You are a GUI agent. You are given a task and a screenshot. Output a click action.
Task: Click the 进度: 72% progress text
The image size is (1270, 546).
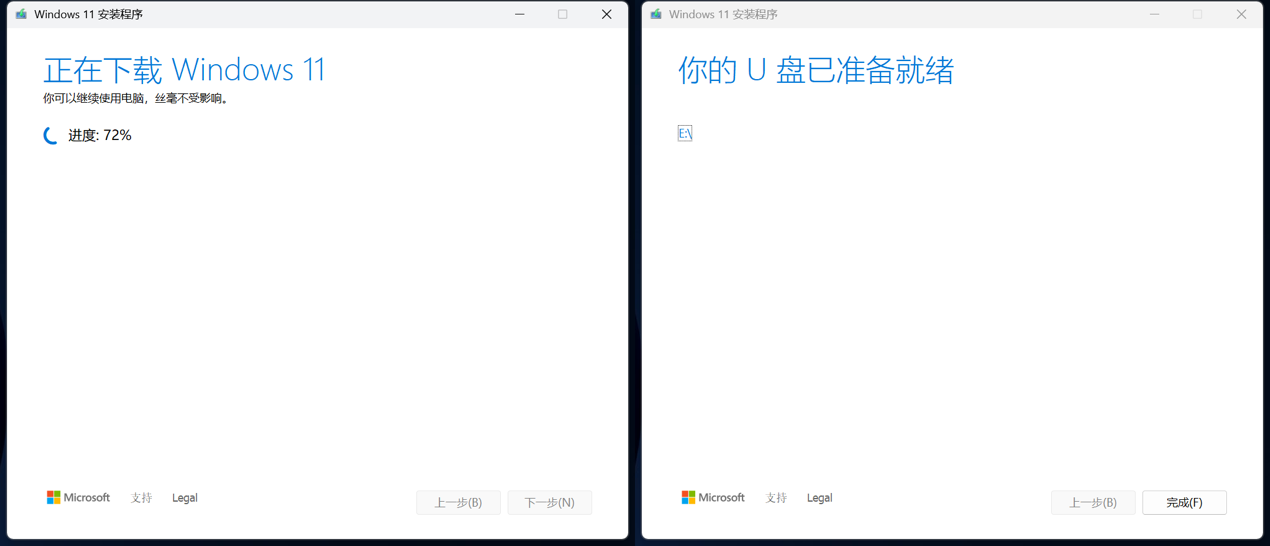point(100,135)
